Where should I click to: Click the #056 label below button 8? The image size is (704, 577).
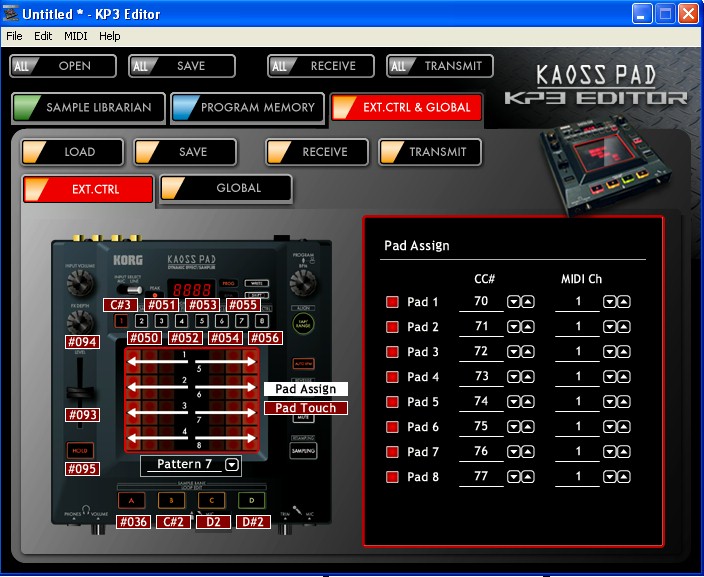(265, 338)
